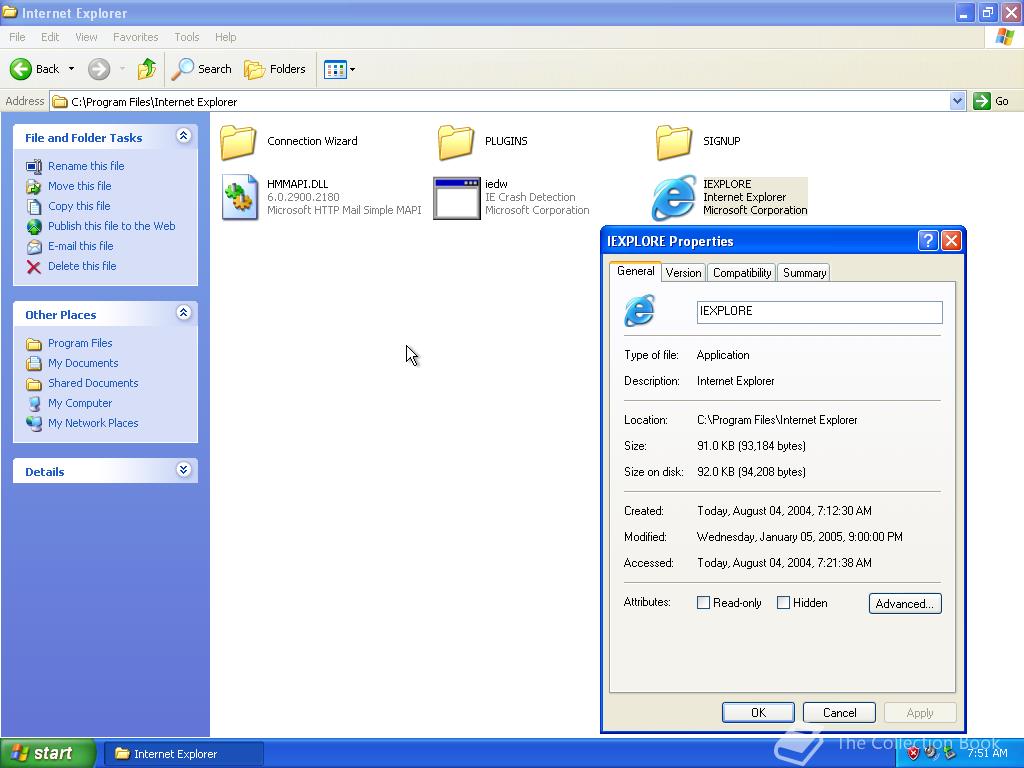1024x768 pixels.
Task: Click Delete this file
Action: pyautogui.click(x=82, y=266)
